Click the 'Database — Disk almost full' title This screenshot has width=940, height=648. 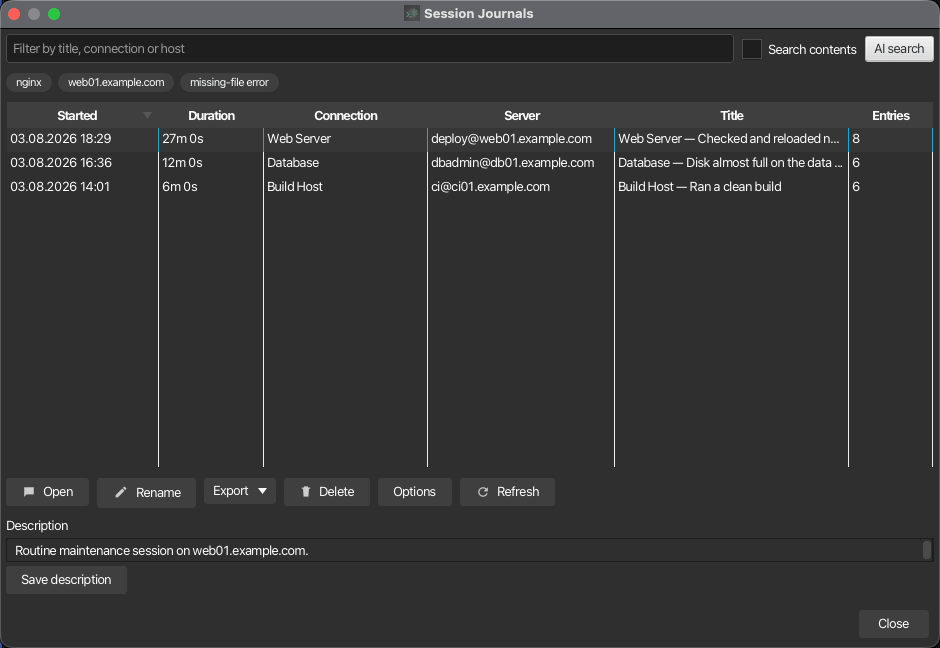730,162
